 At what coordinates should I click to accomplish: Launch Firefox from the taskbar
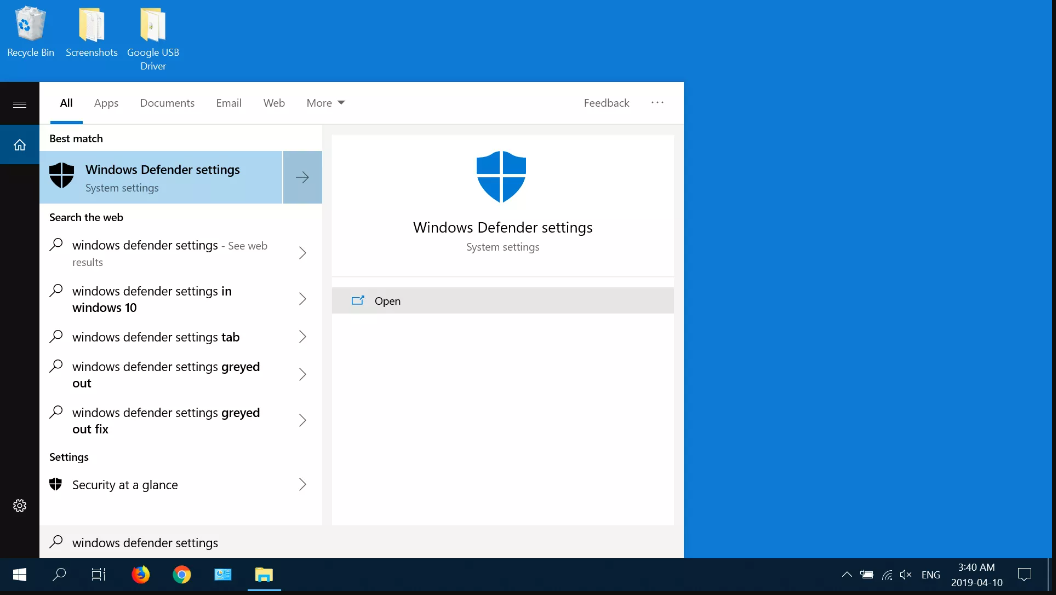[140, 575]
